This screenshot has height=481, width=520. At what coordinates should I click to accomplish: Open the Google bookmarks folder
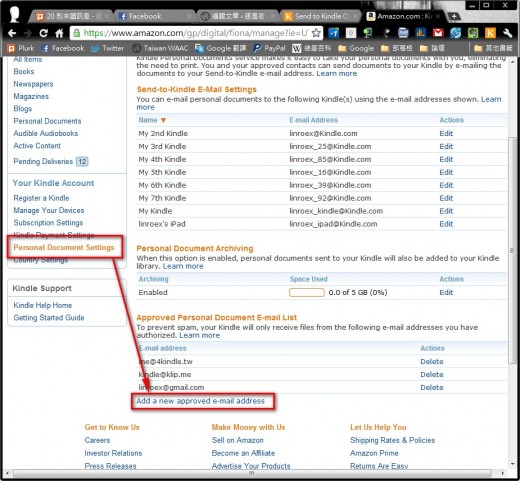356,48
